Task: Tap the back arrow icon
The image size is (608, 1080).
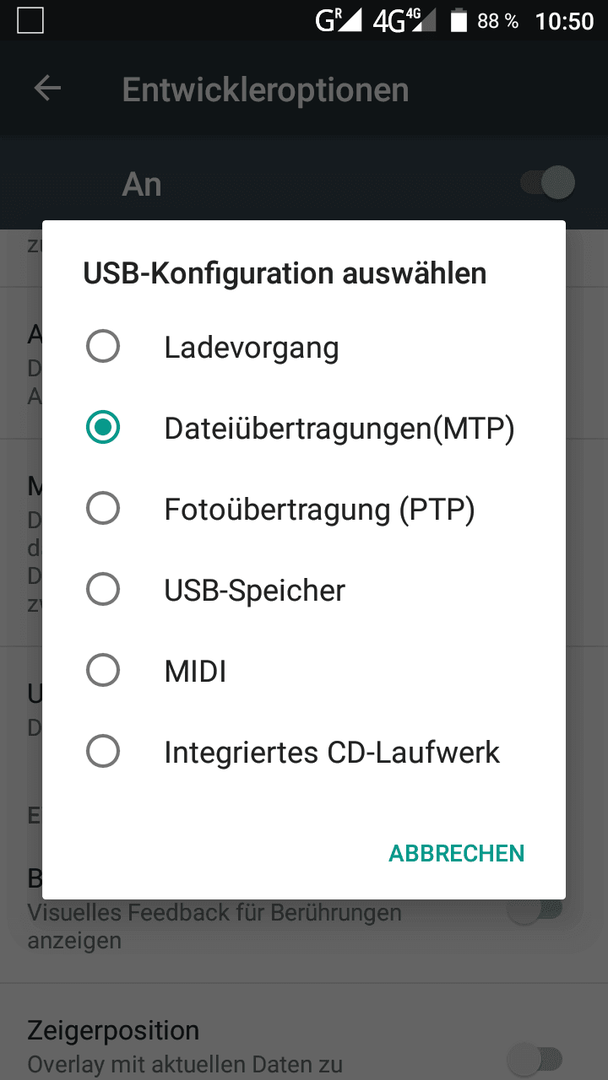Action: (x=48, y=88)
